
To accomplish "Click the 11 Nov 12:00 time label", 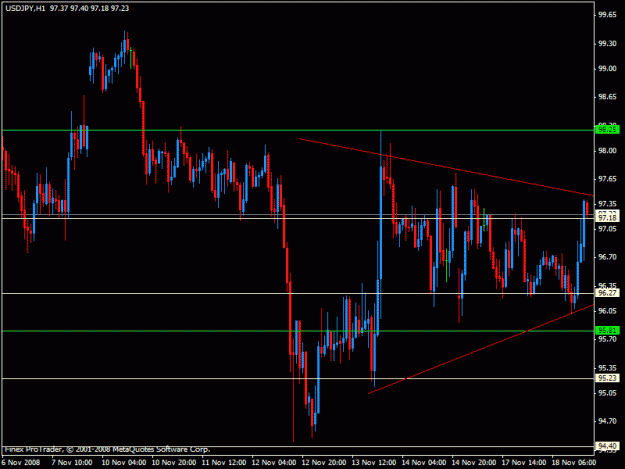I will [x=224, y=463].
